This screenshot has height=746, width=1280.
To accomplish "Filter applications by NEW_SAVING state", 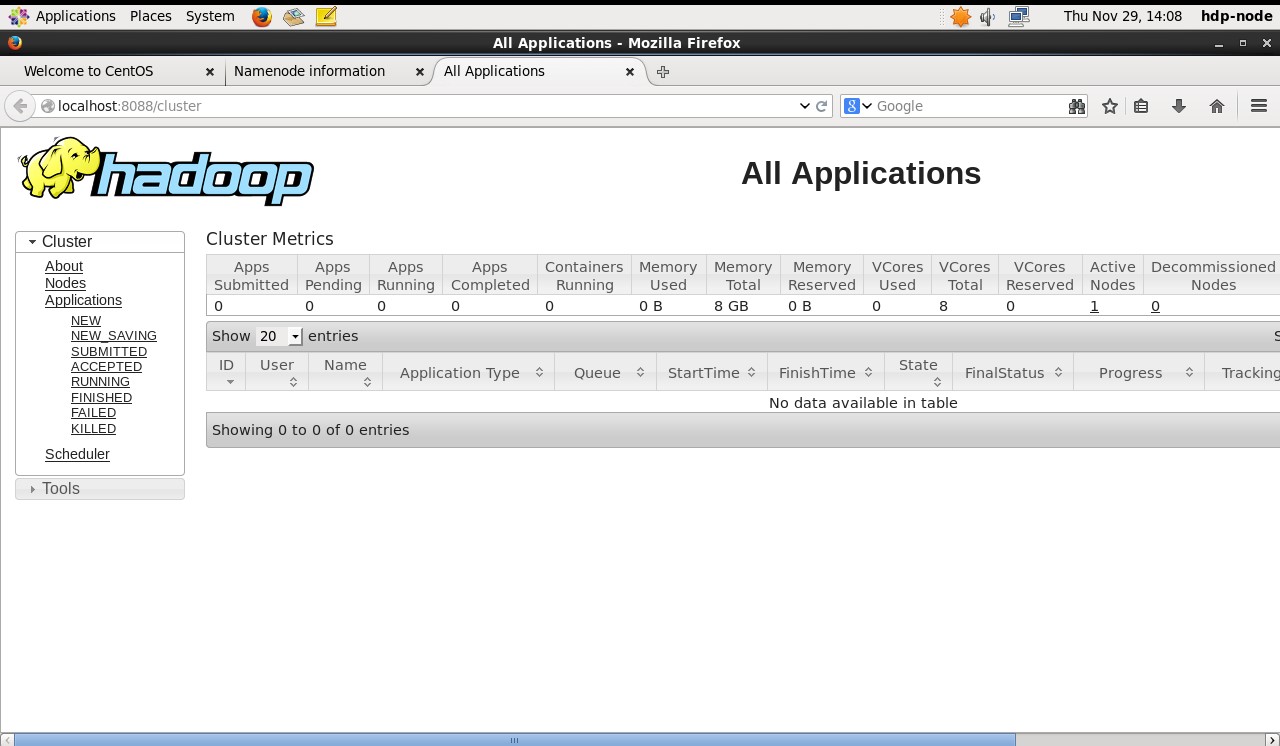I will (x=114, y=336).
